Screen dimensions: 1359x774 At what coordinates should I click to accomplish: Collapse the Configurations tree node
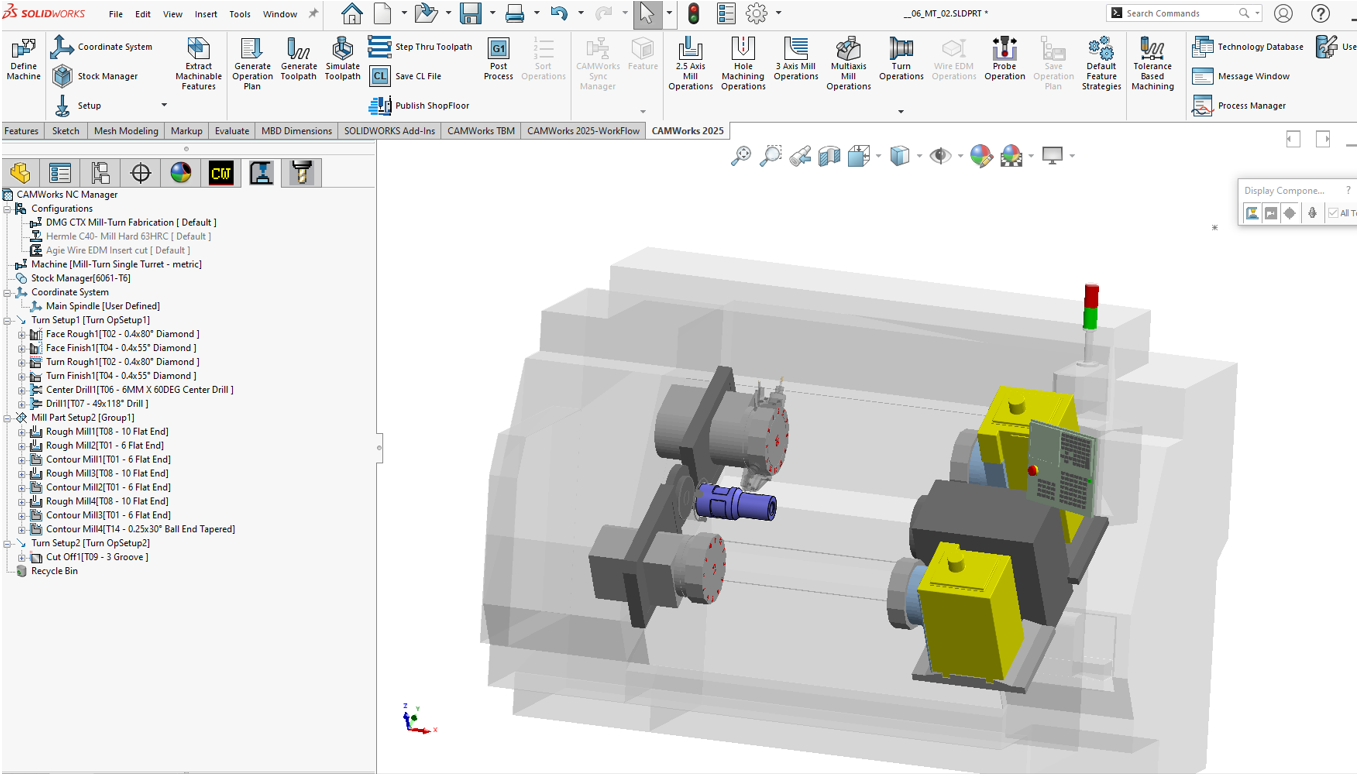click(7, 209)
